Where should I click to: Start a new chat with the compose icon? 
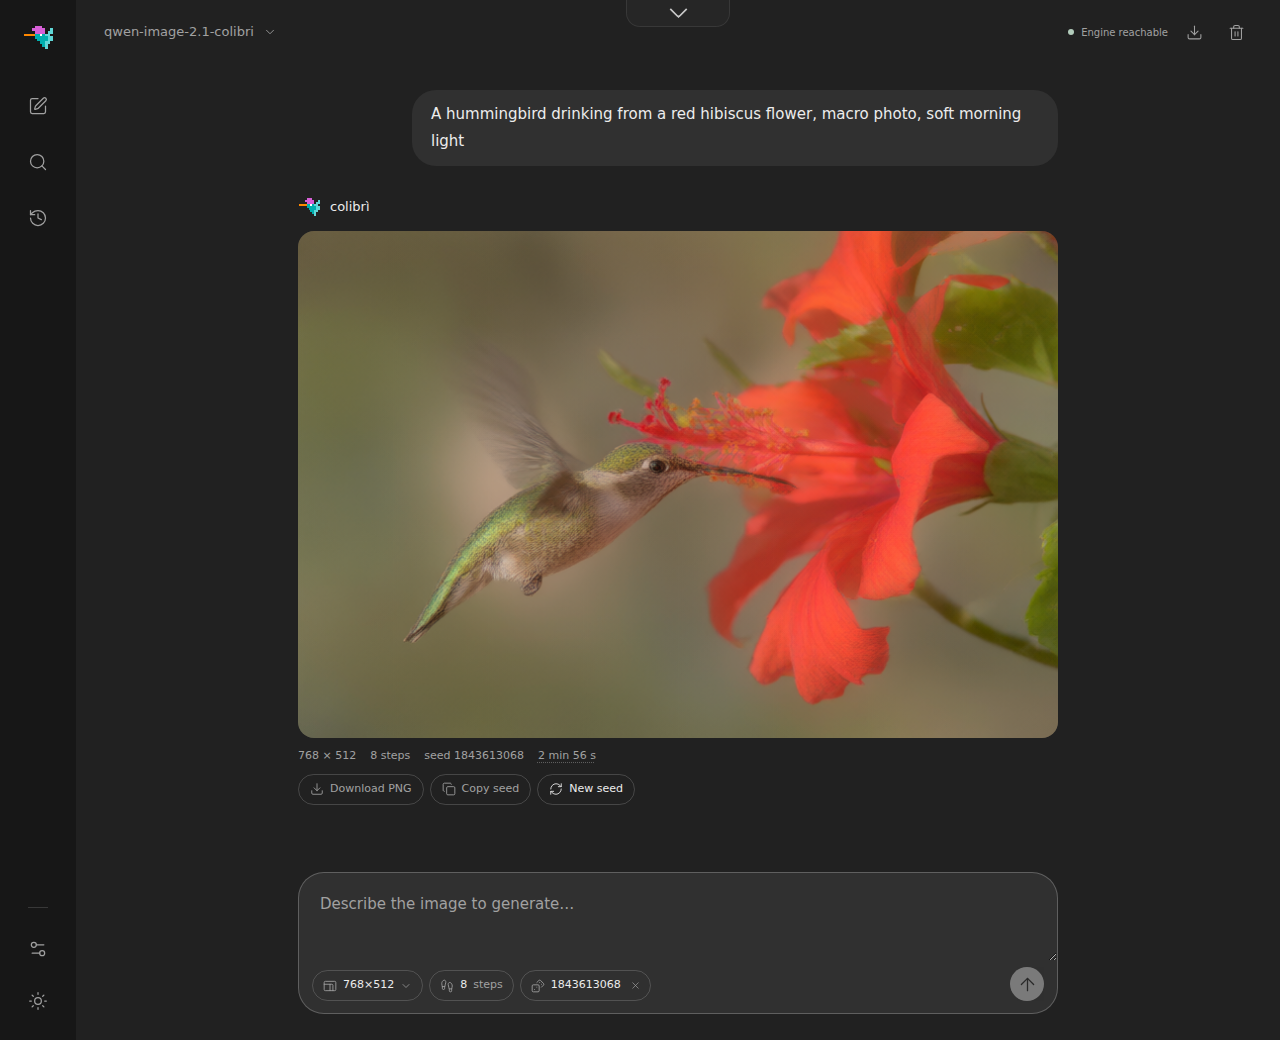[x=38, y=106]
